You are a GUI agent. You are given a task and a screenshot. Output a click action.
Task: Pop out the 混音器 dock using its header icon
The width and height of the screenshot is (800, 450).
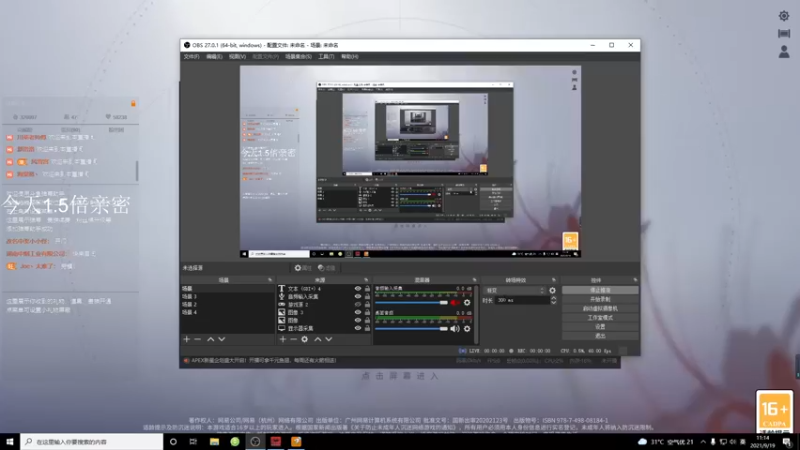coord(474,280)
